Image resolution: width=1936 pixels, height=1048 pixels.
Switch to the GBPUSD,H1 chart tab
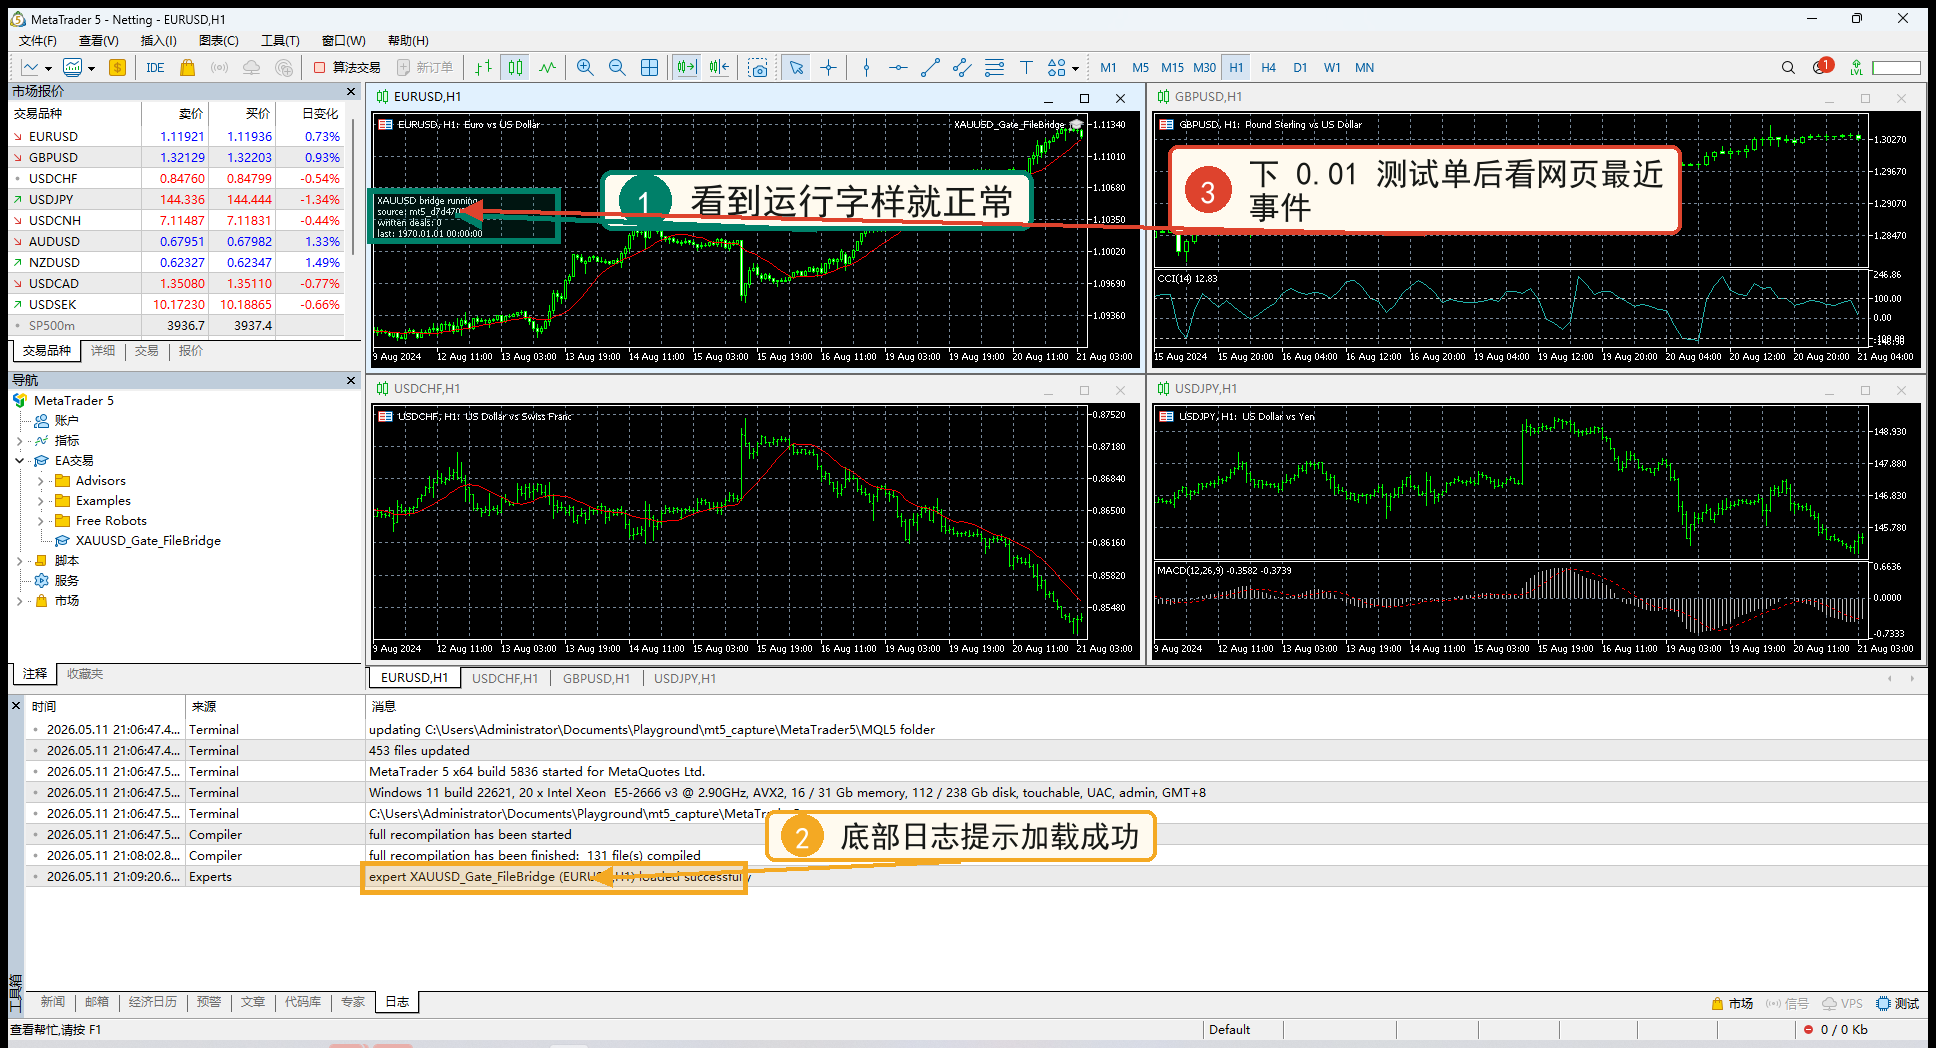(x=596, y=678)
